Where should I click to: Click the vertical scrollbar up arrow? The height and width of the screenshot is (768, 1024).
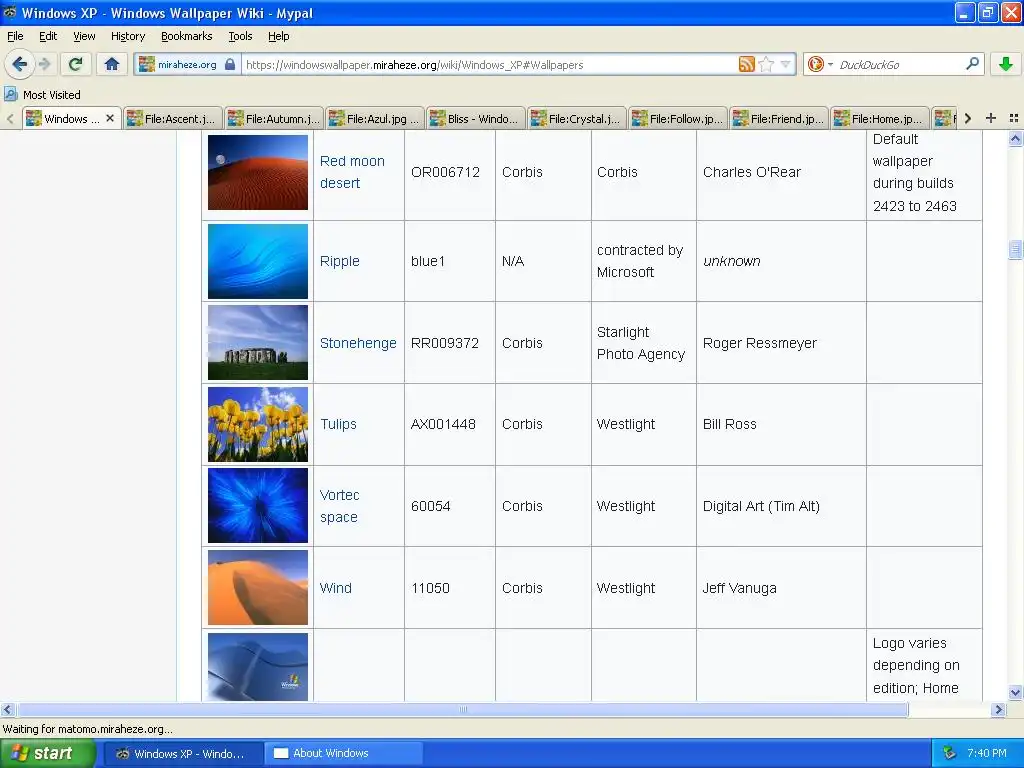pyautogui.click(x=1015, y=138)
